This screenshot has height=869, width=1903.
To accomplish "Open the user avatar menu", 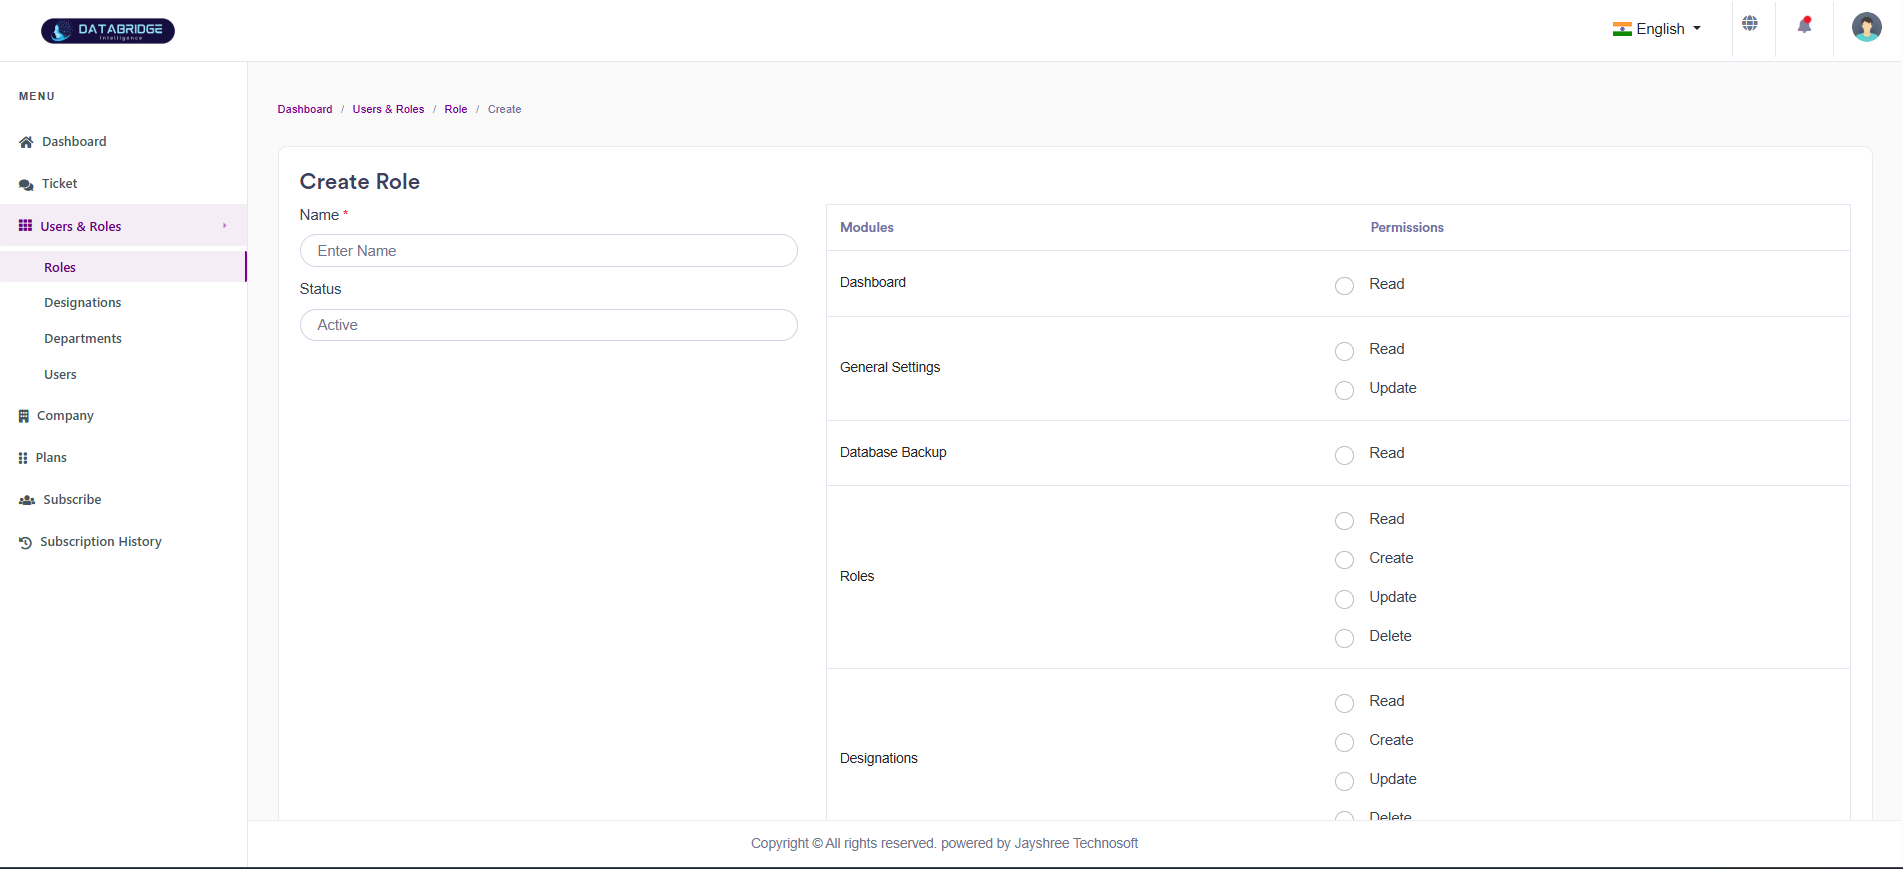I will pos(1867,27).
